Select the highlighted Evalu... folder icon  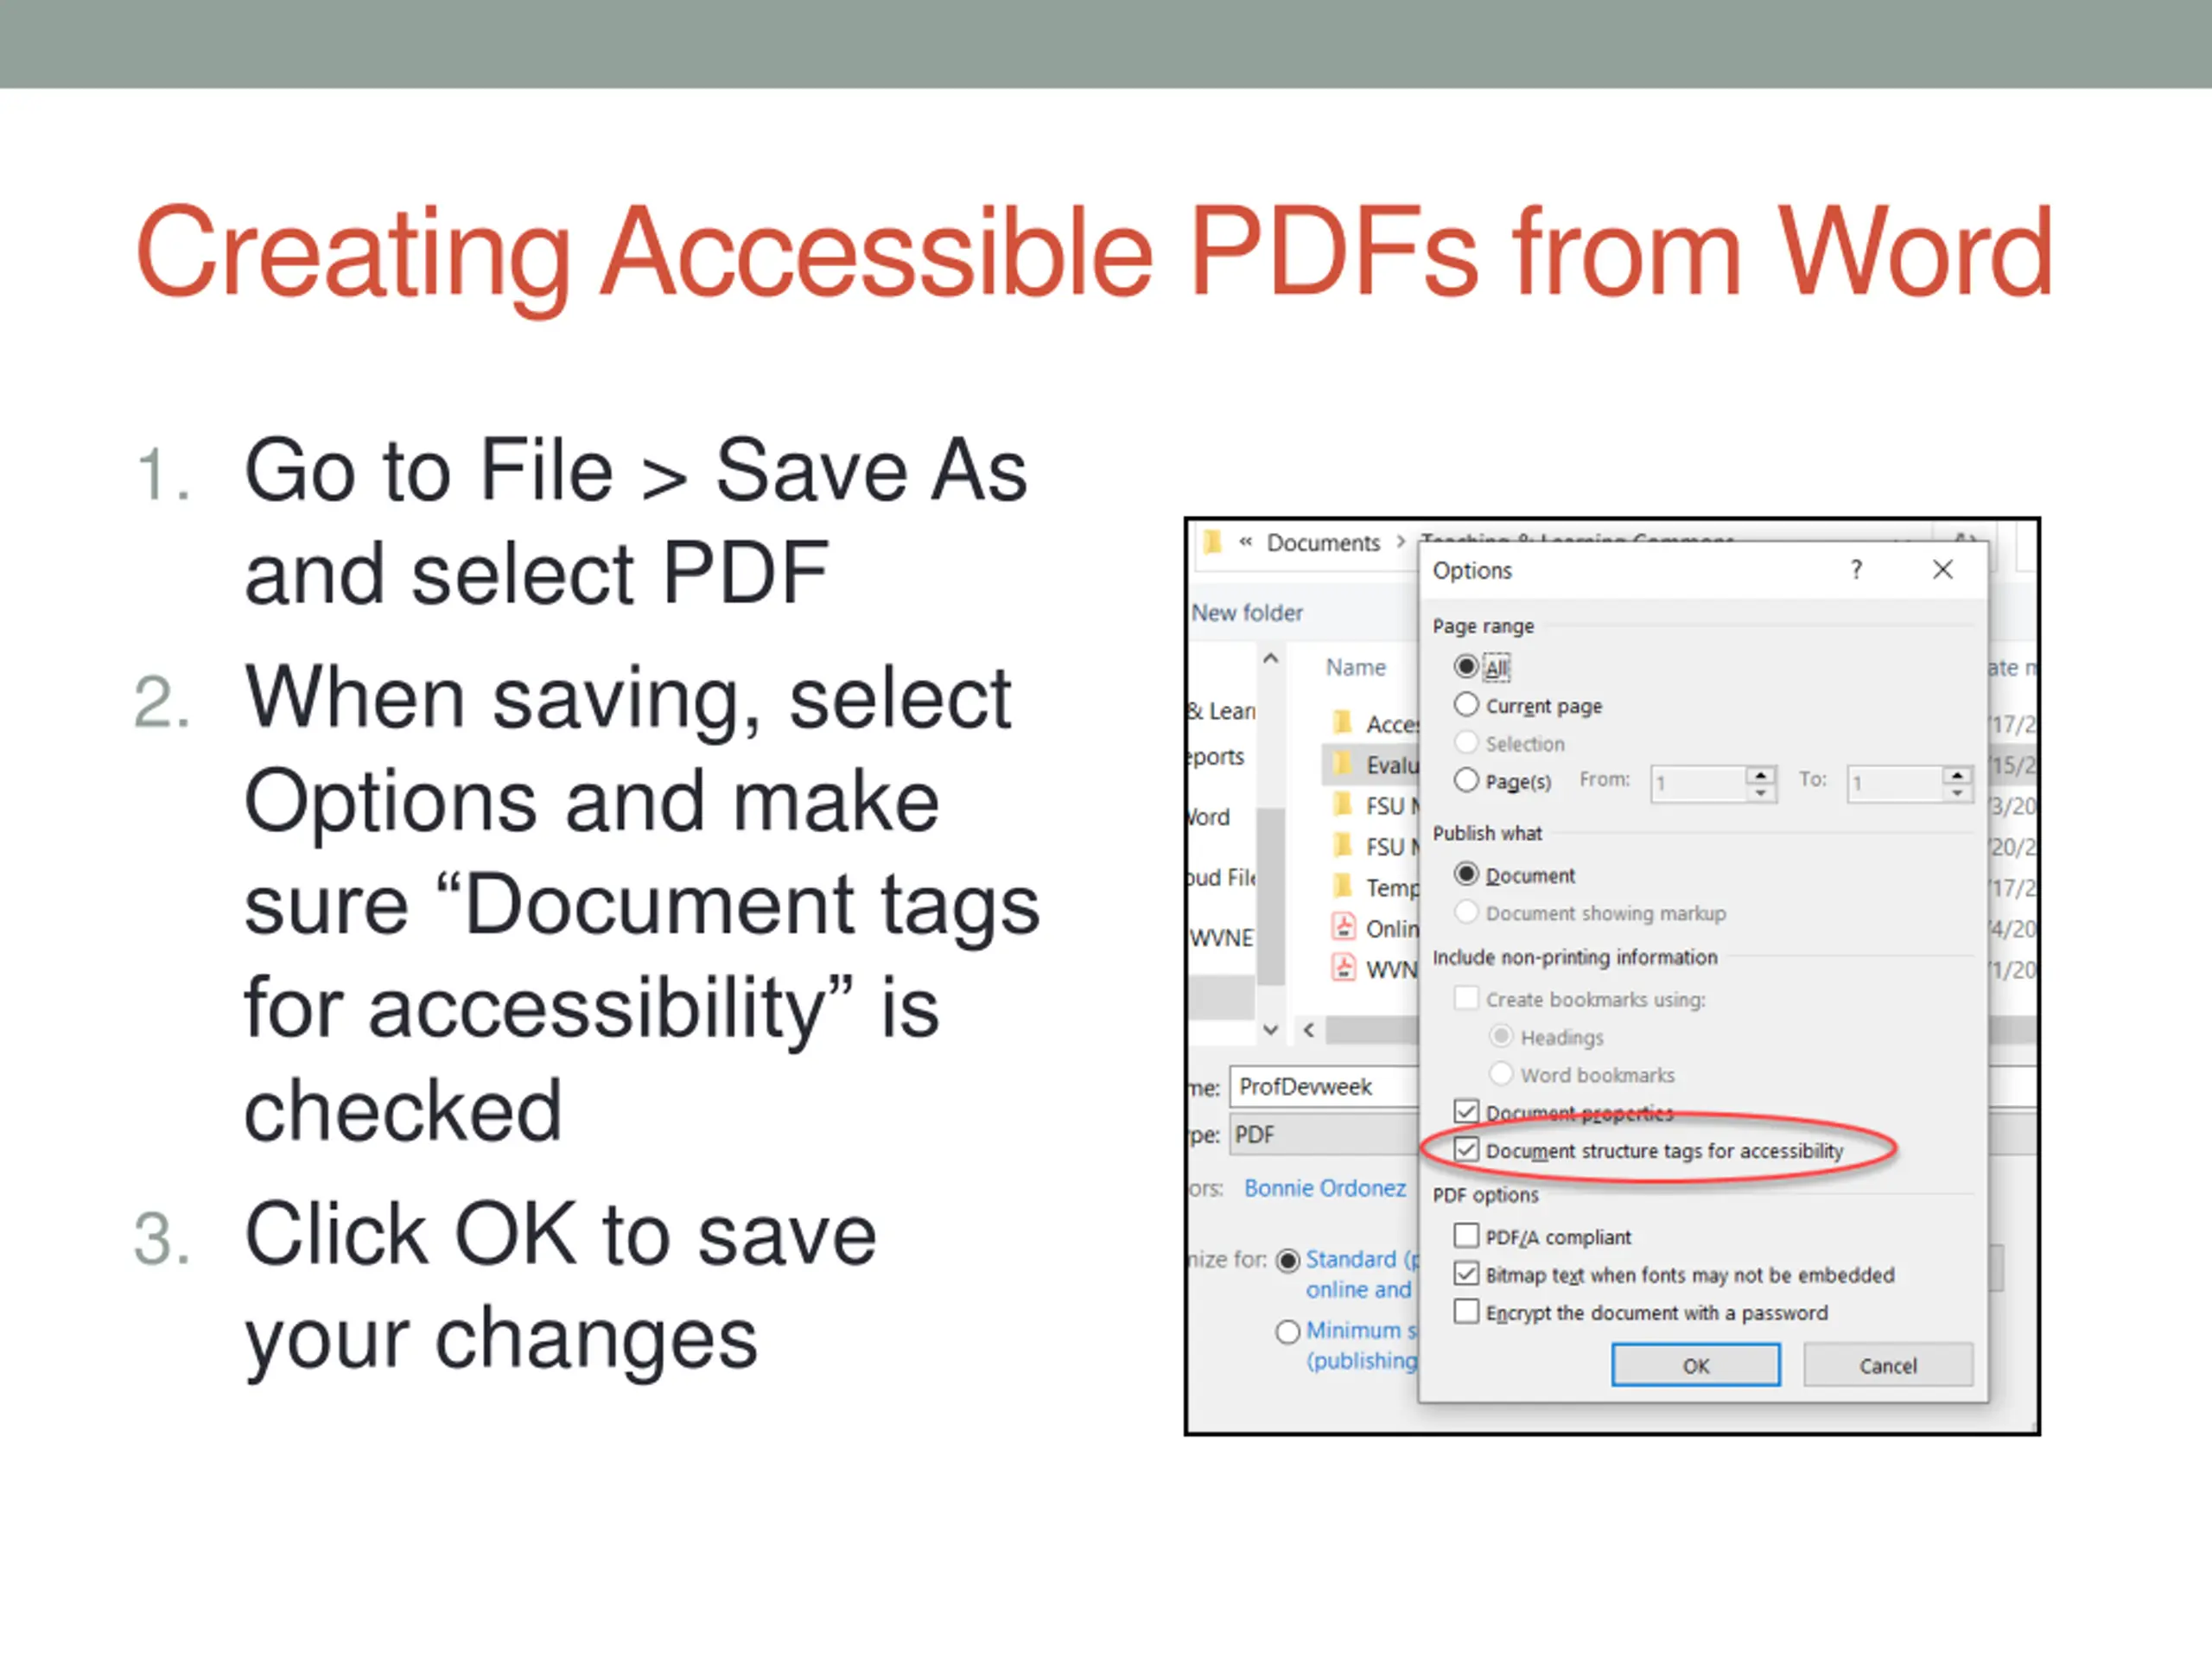coord(1343,763)
